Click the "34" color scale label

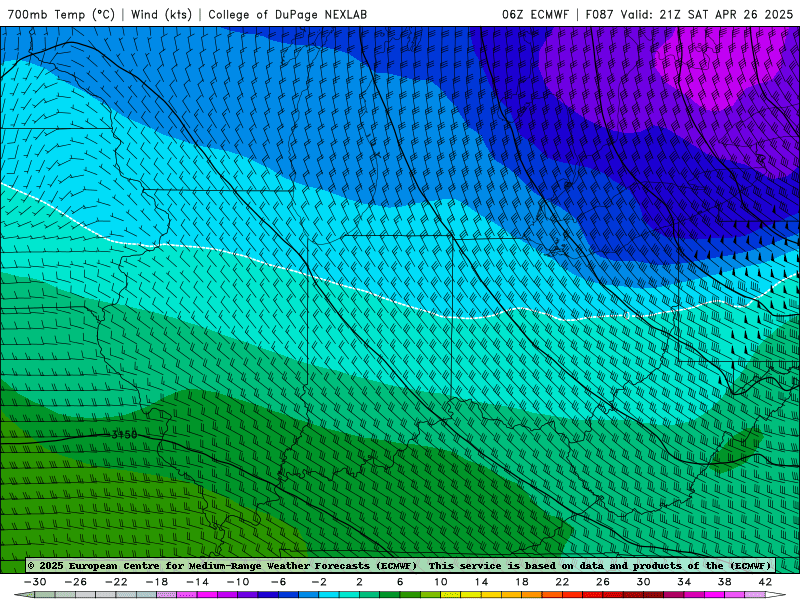pos(684,582)
